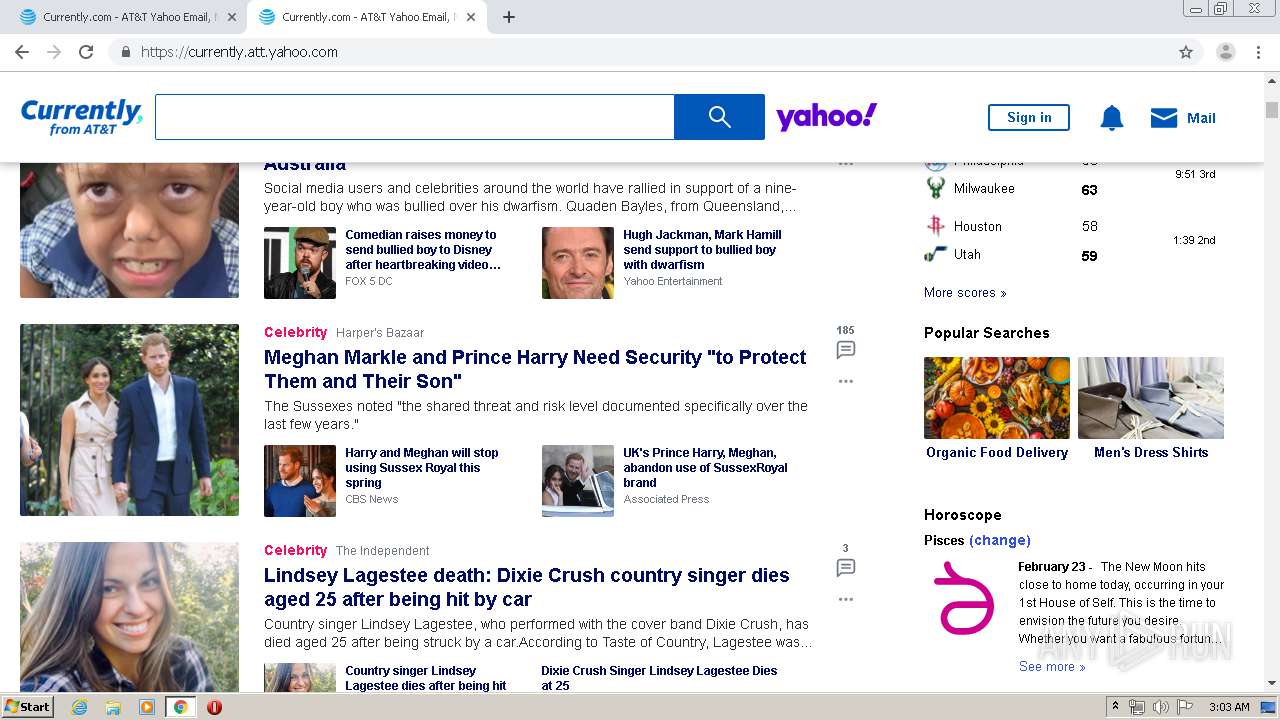Click Organic Food Delivery thumbnail image
This screenshot has width=1280, height=720.
[997, 398]
